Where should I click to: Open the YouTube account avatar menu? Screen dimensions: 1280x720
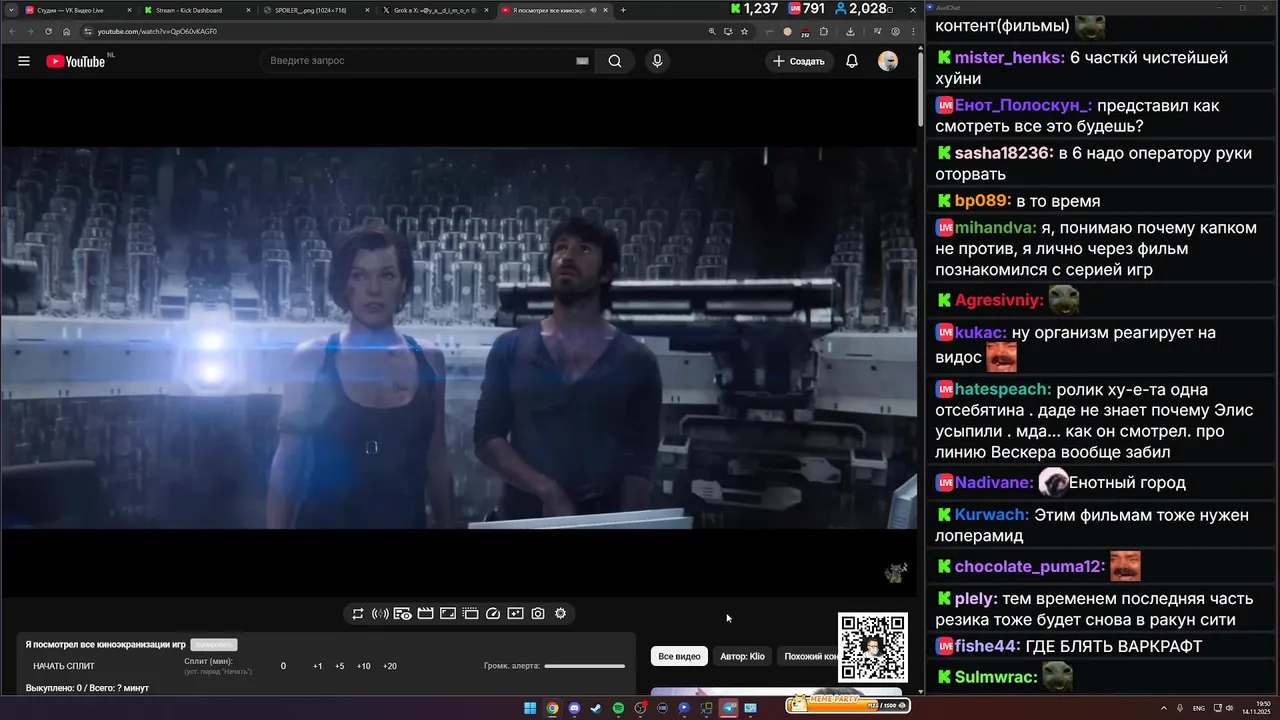[x=888, y=61]
